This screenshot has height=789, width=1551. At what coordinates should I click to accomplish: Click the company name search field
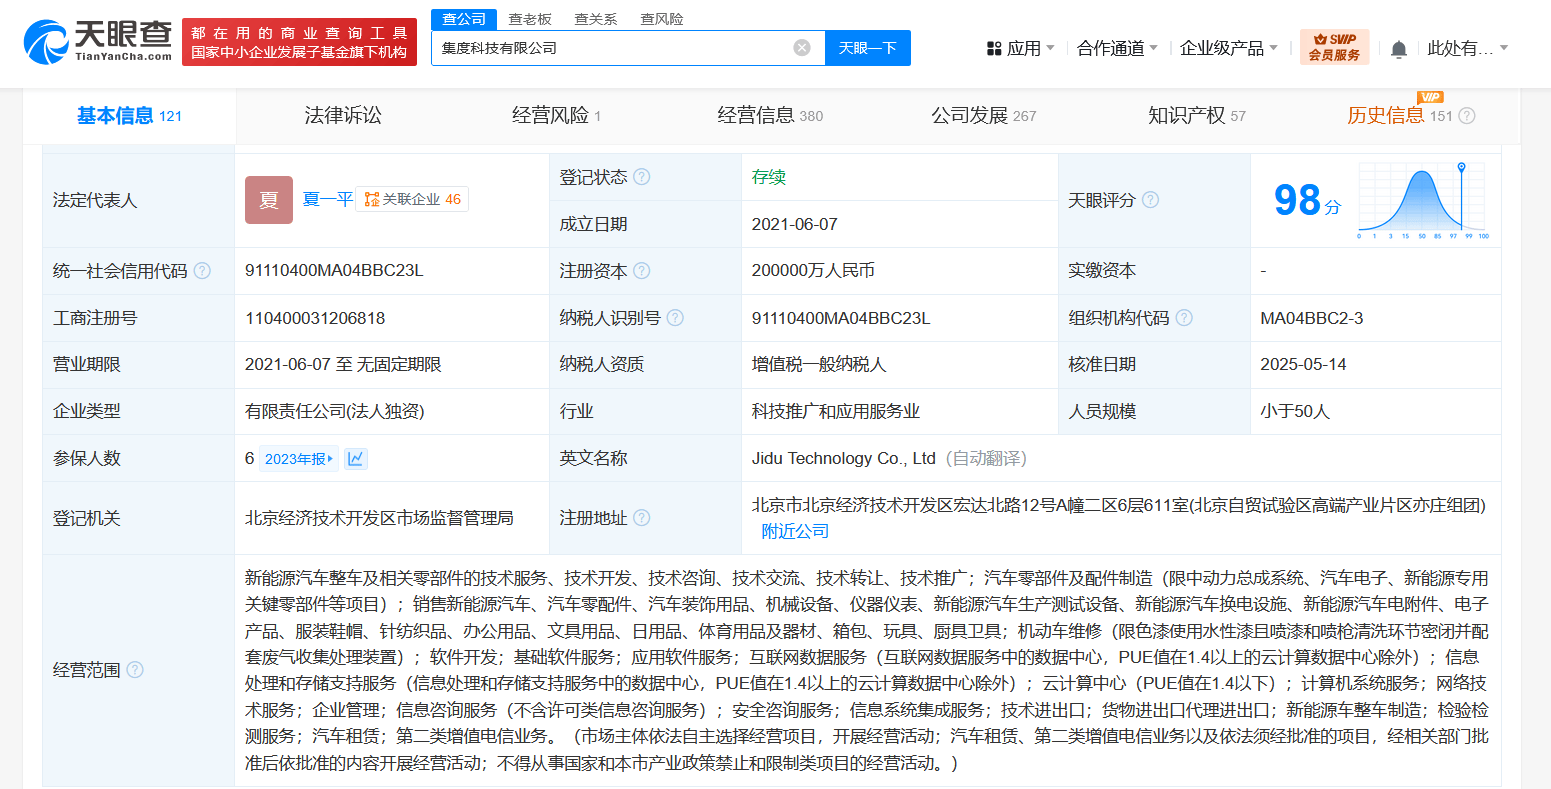click(x=610, y=48)
